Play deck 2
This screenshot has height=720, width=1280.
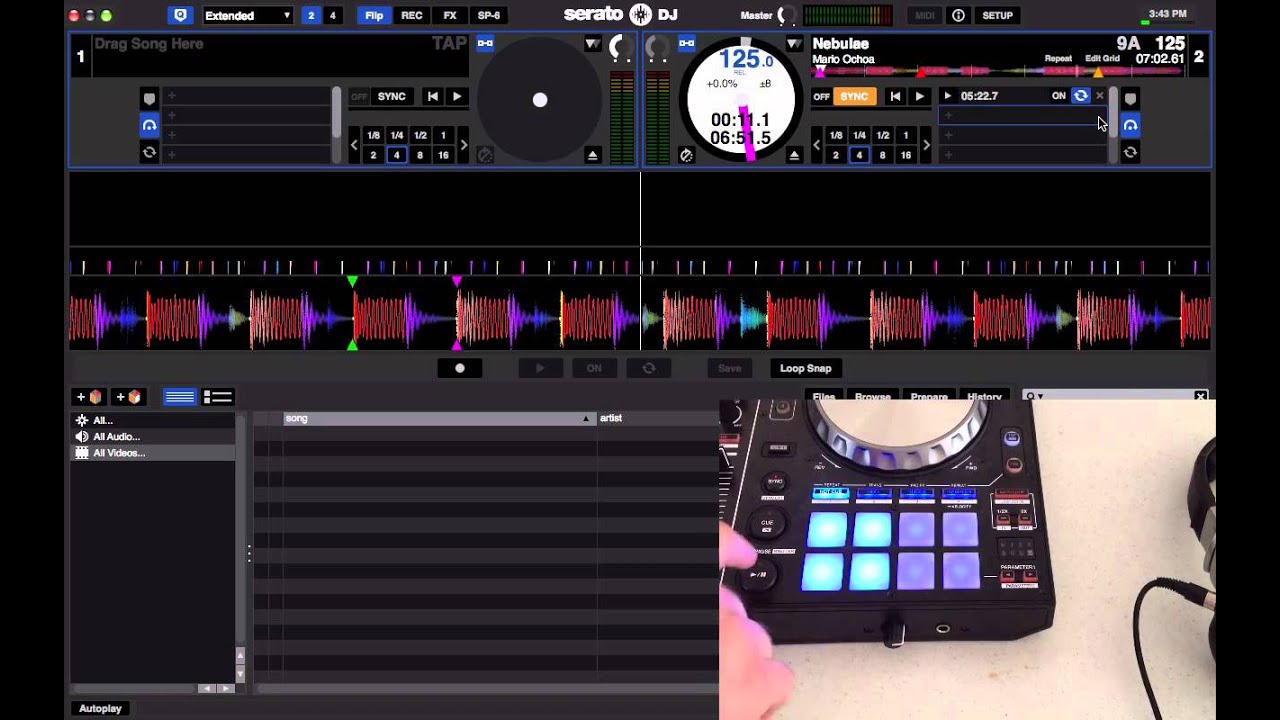click(x=919, y=96)
